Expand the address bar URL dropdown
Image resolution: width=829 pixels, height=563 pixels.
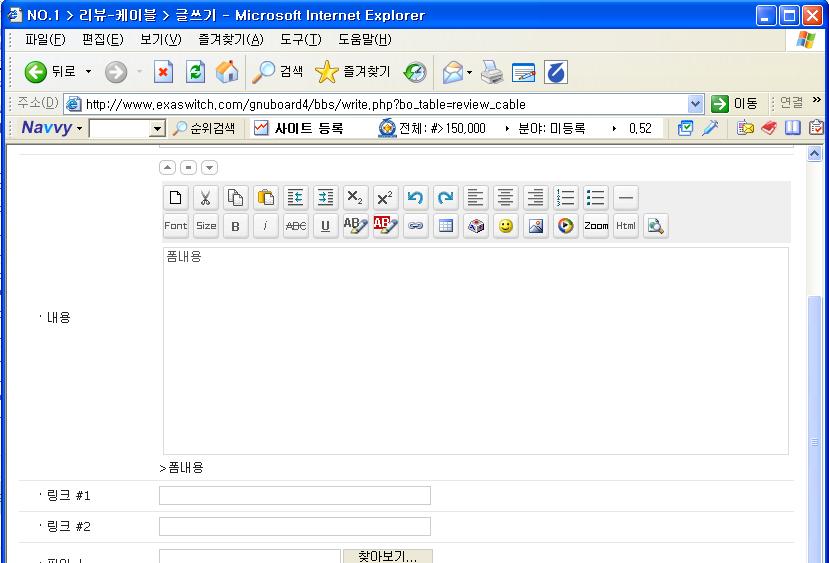(696, 104)
